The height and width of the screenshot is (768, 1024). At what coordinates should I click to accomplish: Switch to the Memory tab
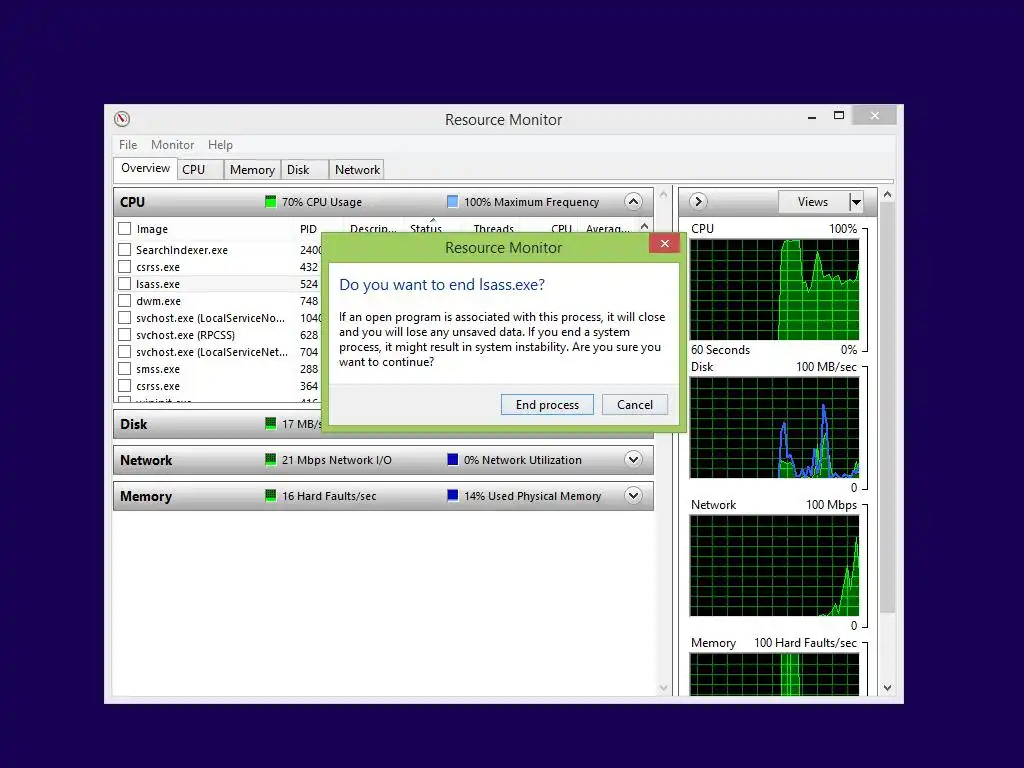252,170
